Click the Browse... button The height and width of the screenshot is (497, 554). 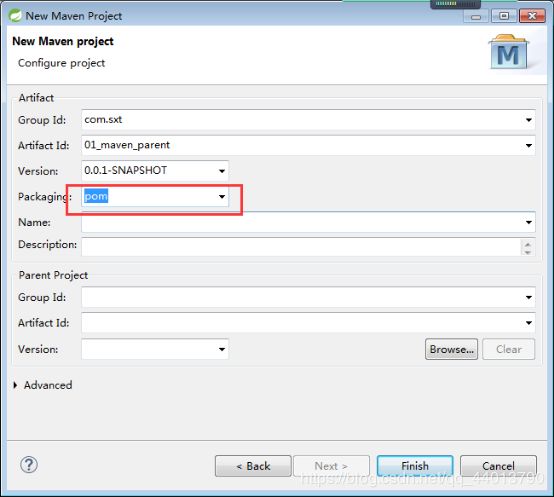(x=452, y=349)
